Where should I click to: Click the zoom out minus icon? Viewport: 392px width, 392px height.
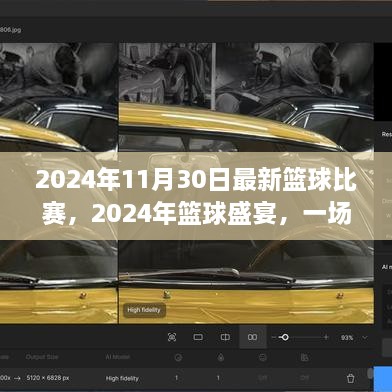pyautogui.click(x=274, y=338)
